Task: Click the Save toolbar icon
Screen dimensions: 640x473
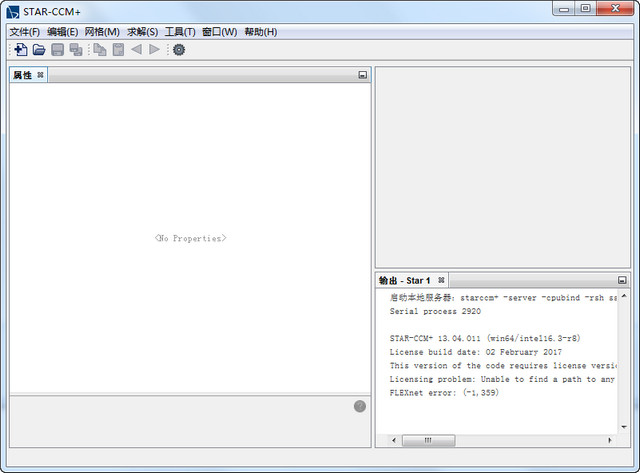Action: click(x=58, y=50)
